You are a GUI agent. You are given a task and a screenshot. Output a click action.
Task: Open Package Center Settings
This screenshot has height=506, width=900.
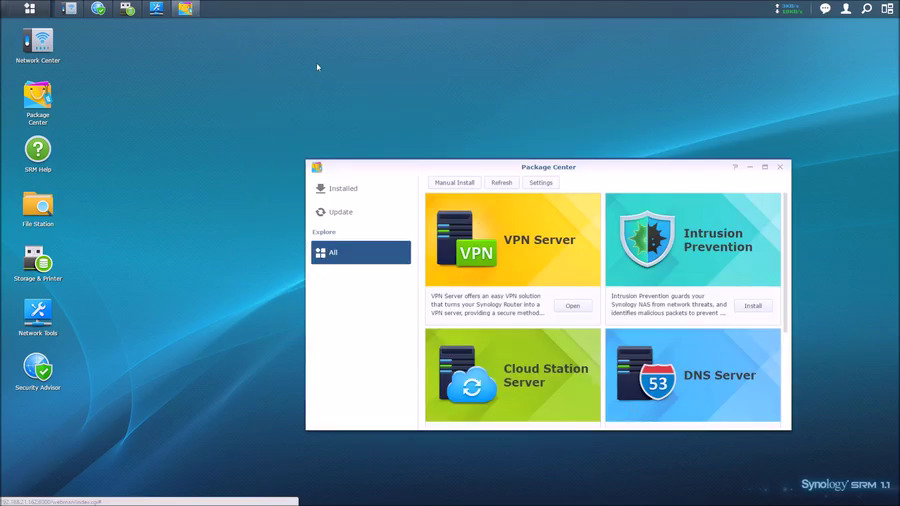(541, 183)
